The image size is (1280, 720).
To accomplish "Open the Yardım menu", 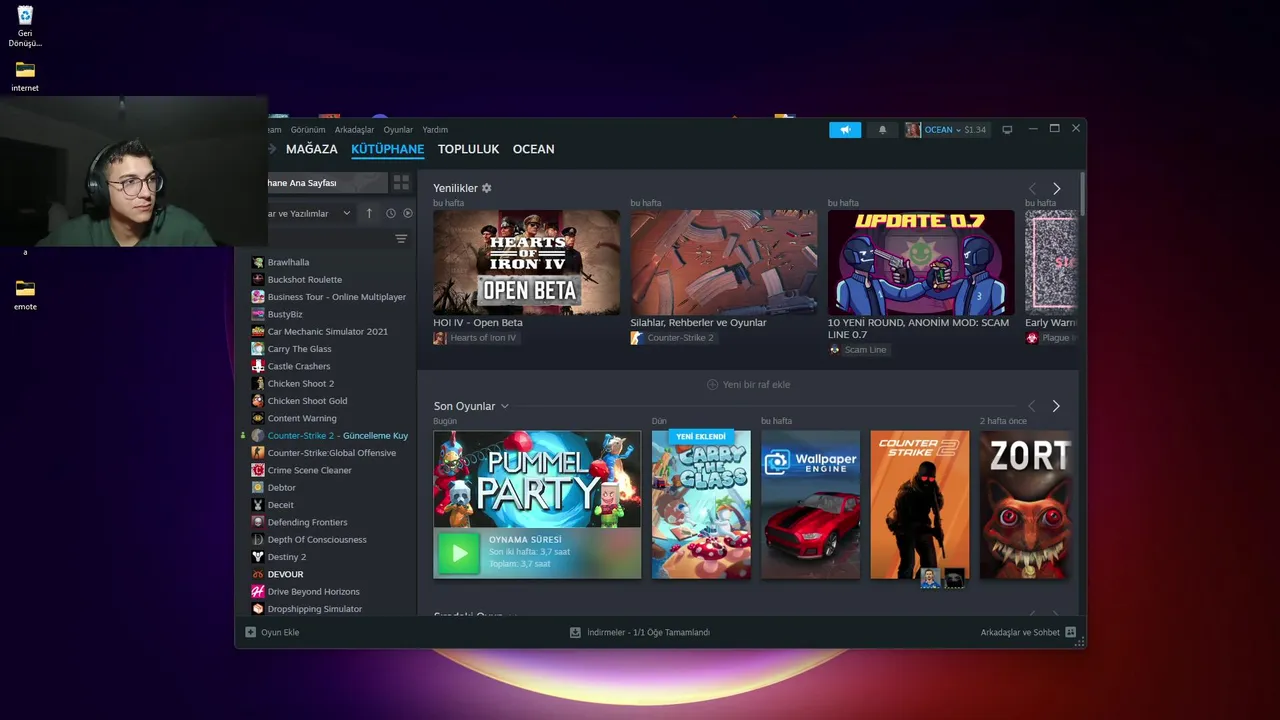I will coord(435,130).
